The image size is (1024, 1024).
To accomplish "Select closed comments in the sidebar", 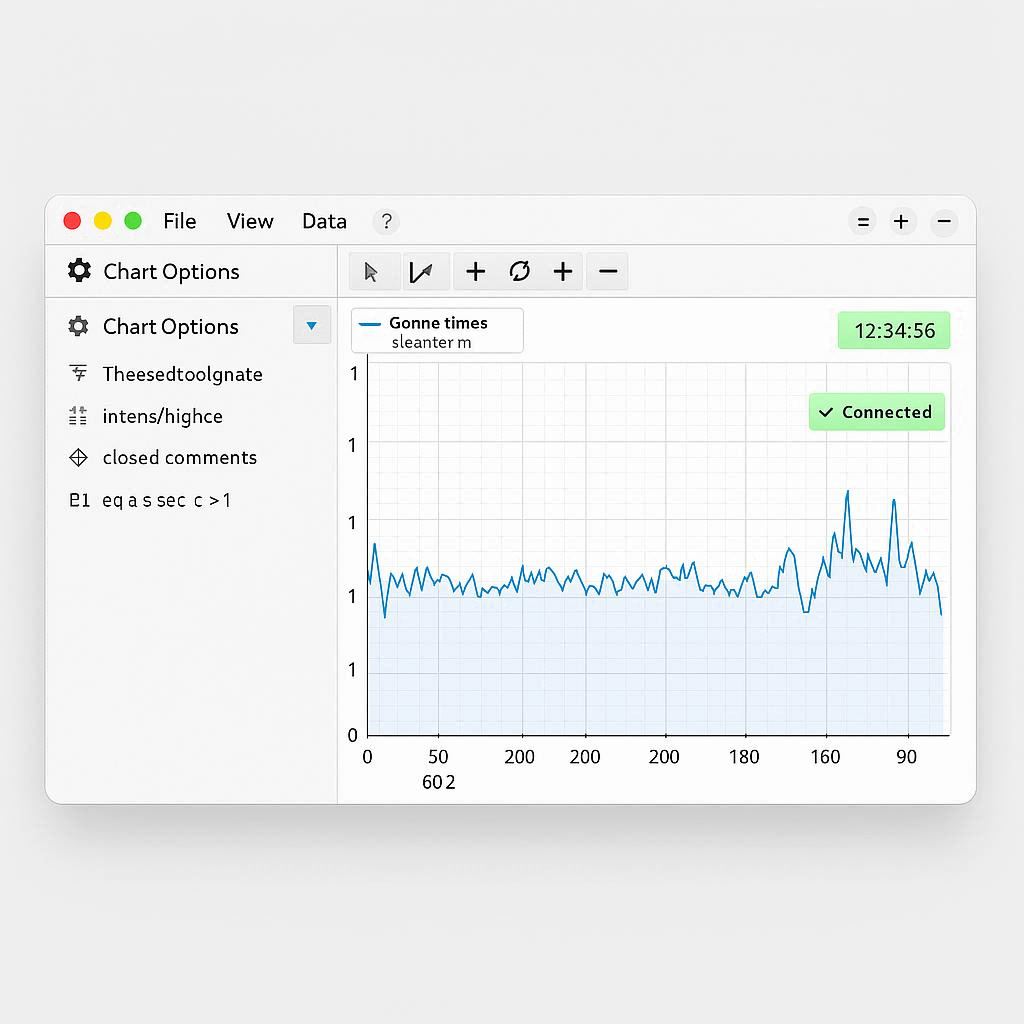I will tap(179, 458).
